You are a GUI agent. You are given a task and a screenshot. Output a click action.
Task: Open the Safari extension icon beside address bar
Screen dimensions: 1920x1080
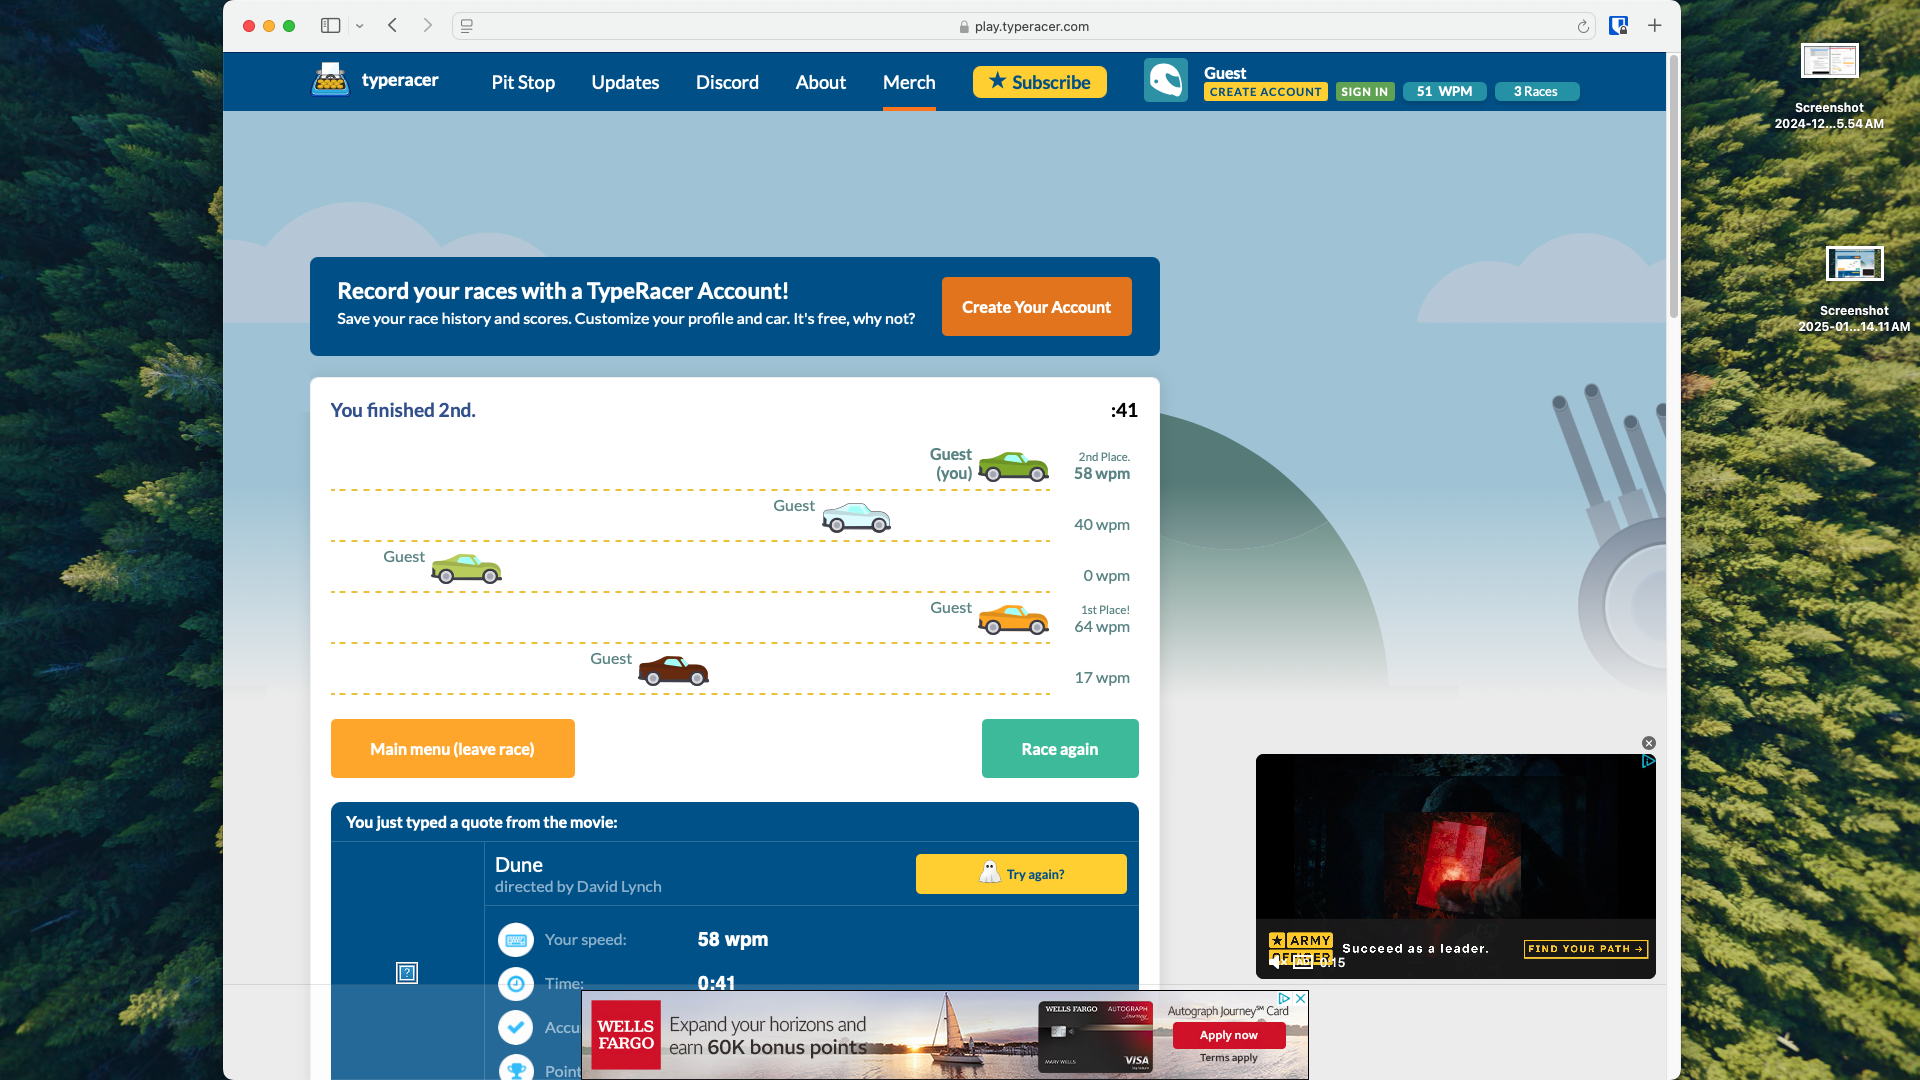click(1618, 26)
